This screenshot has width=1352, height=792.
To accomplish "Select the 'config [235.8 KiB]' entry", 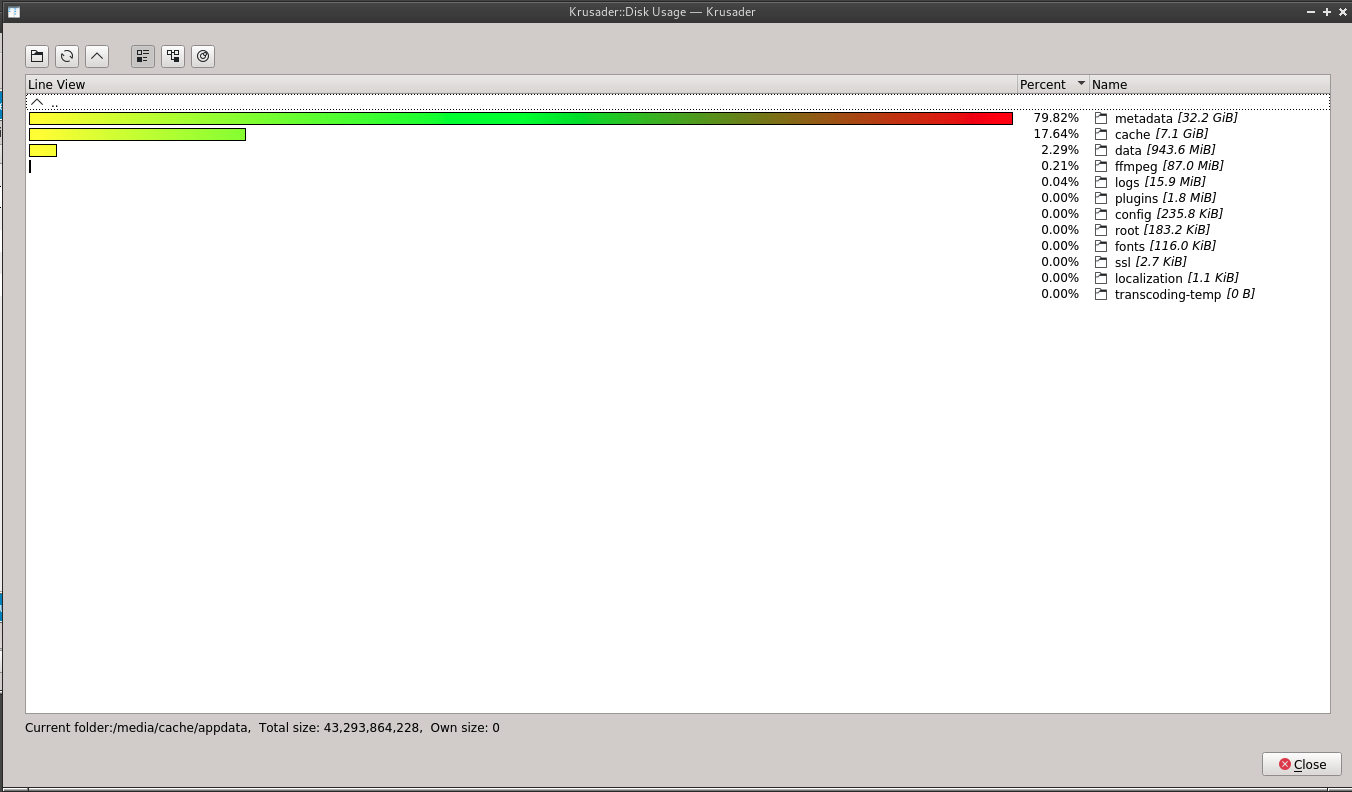I will coord(1168,214).
